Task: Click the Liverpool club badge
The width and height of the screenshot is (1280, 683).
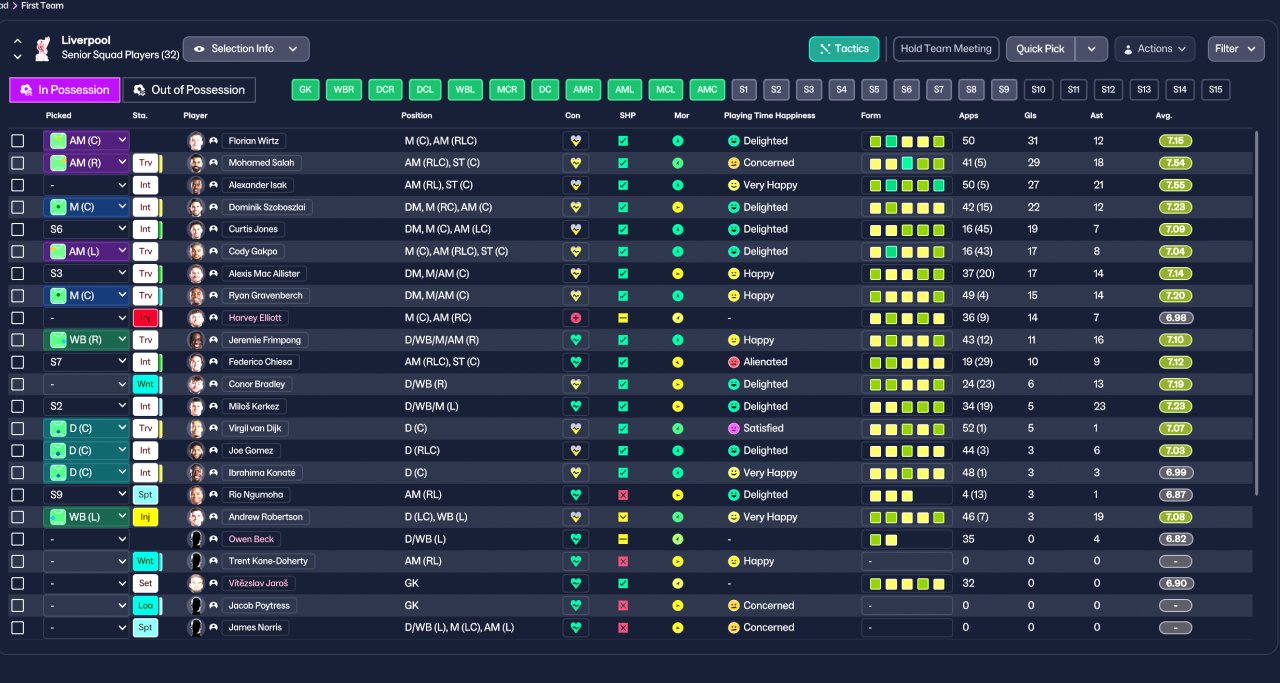Action: [42, 48]
